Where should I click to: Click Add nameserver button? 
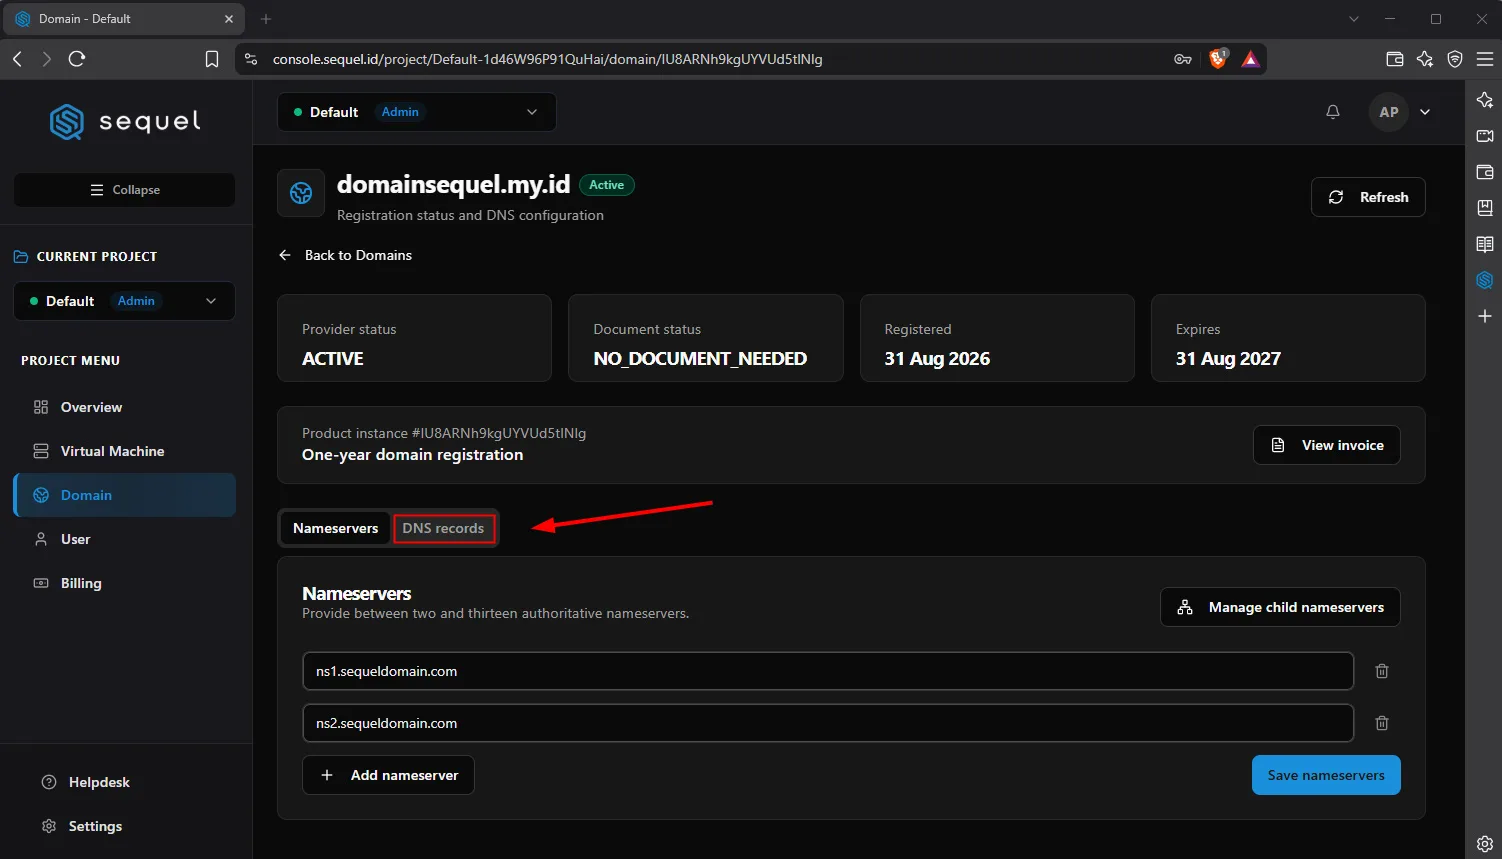coord(389,775)
